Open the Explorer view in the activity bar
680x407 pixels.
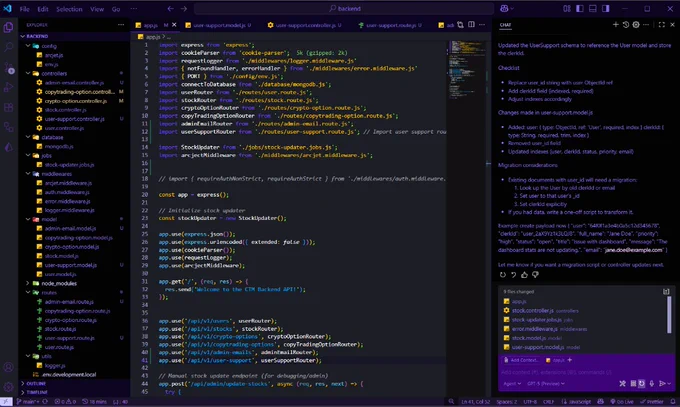(8, 27)
